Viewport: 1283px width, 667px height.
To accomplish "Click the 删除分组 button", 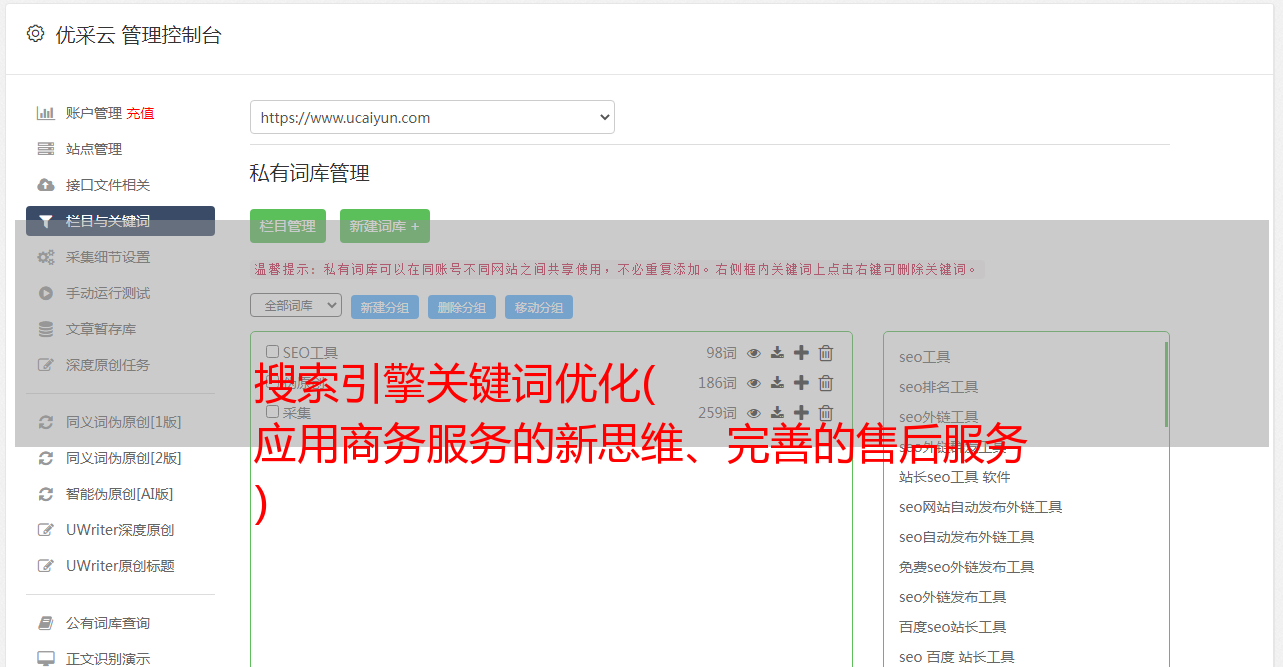I will pyautogui.click(x=462, y=307).
